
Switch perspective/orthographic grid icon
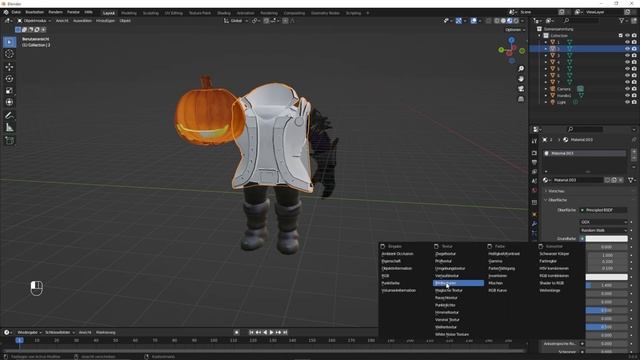point(521,99)
